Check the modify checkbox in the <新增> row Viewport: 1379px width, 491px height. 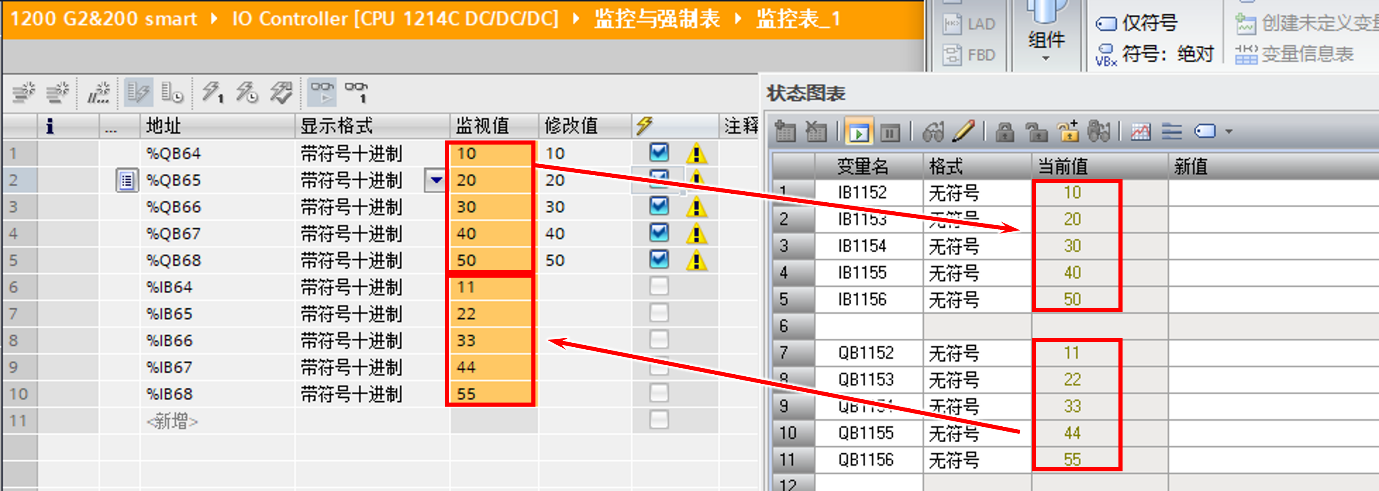coord(659,420)
